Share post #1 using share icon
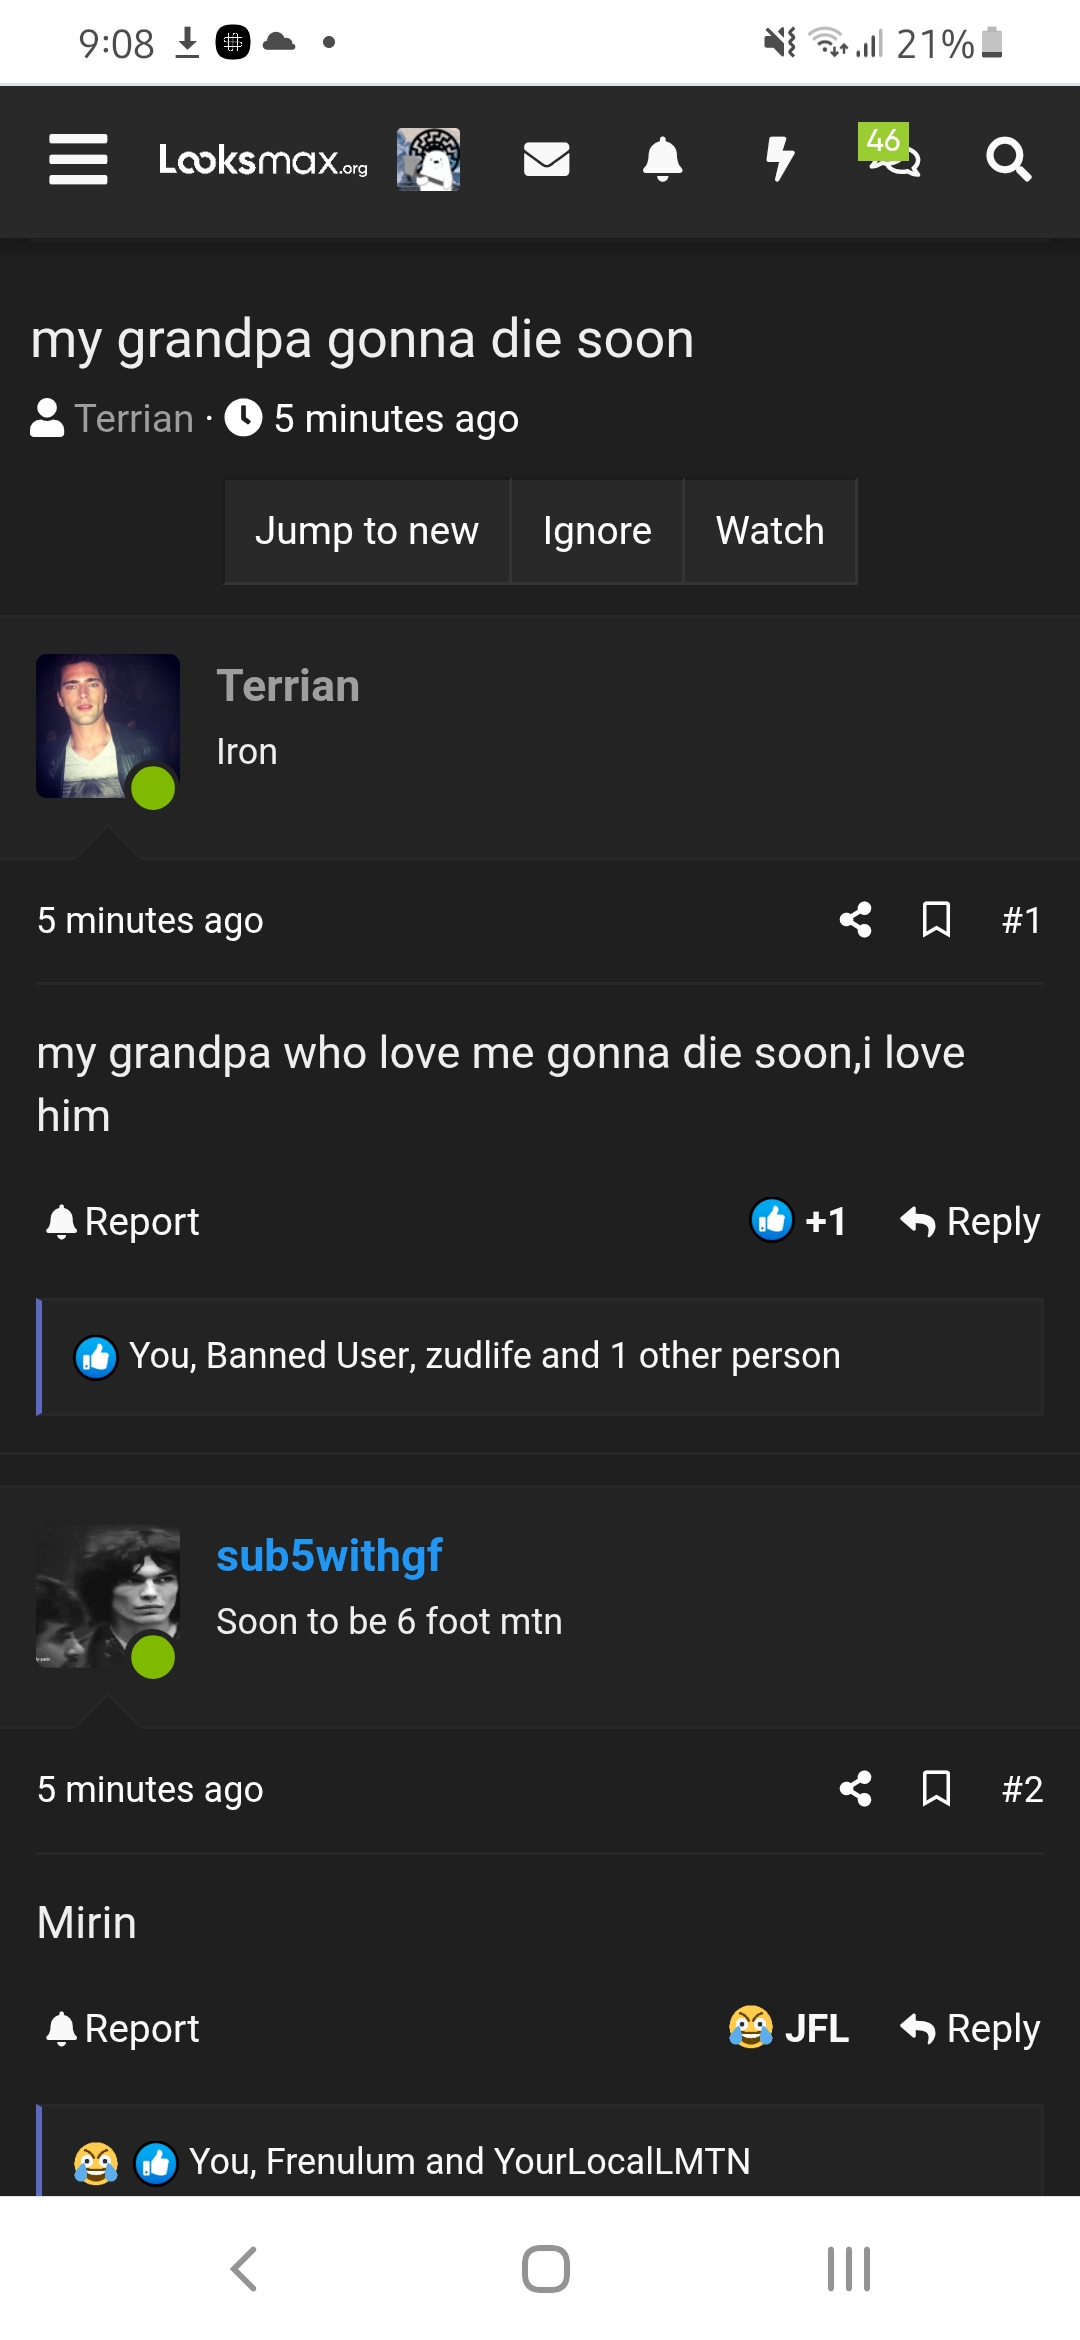Viewport: 1080px width, 2340px height. tap(855, 920)
